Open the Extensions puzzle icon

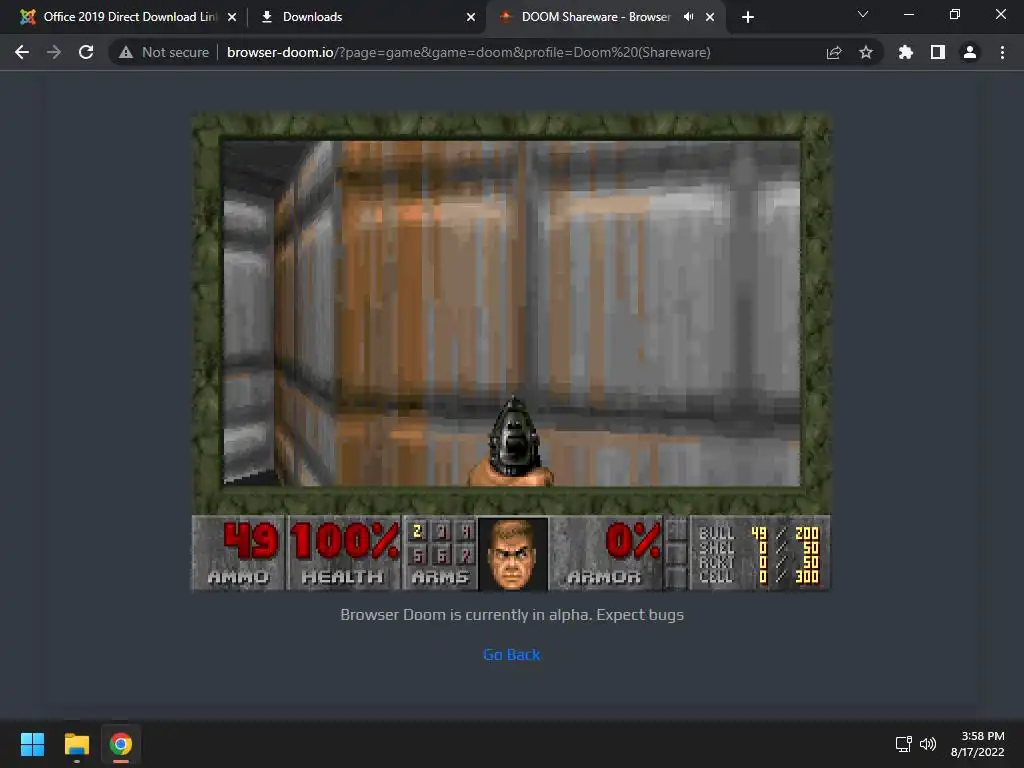coord(905,52)
